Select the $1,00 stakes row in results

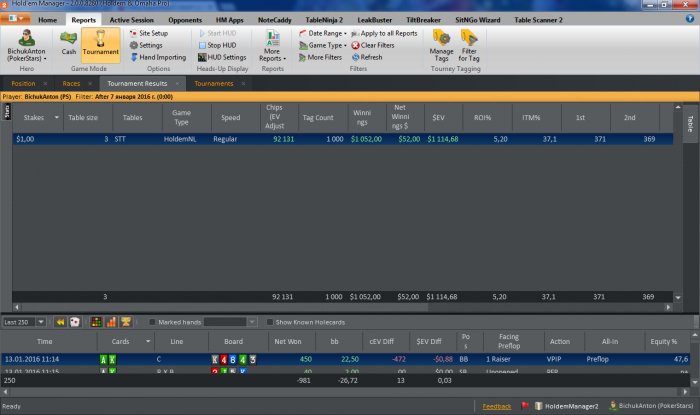point(27,140)
